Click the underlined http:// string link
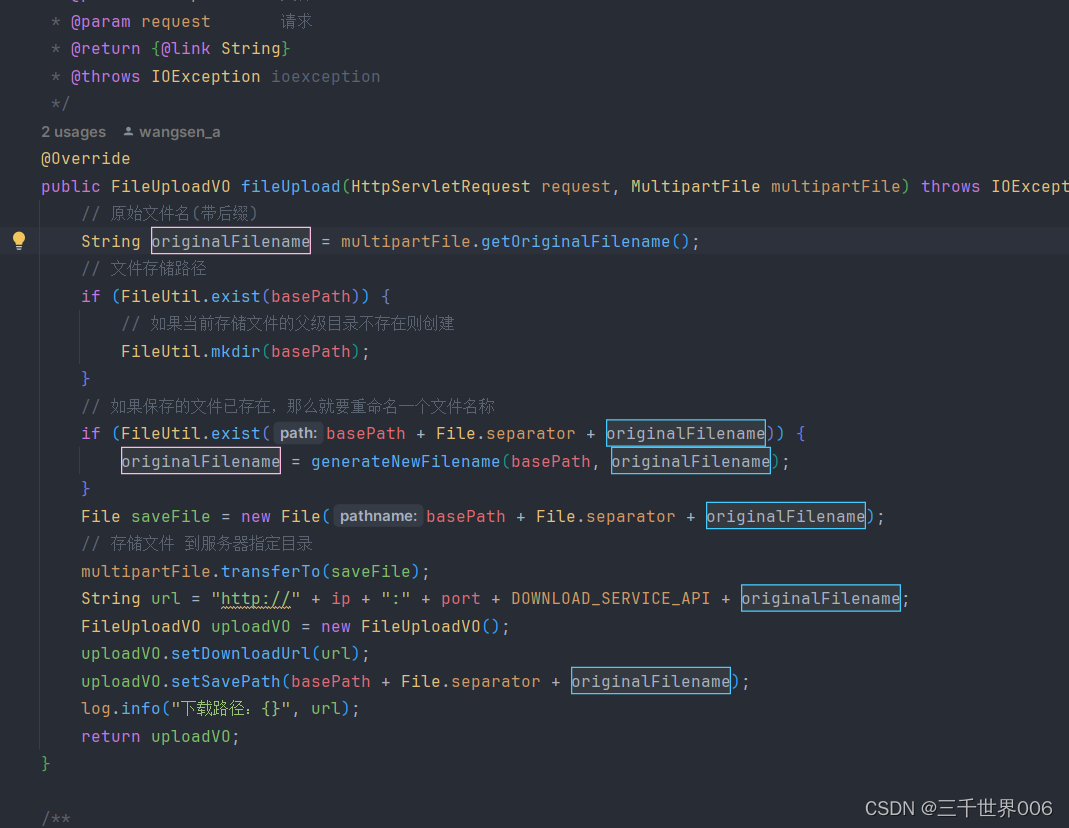 (257, 598)
